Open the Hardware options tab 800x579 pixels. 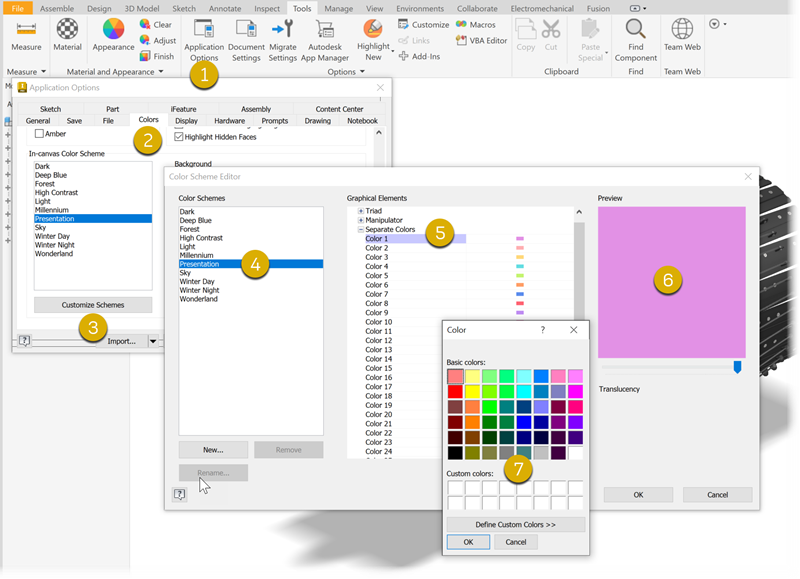230,121
